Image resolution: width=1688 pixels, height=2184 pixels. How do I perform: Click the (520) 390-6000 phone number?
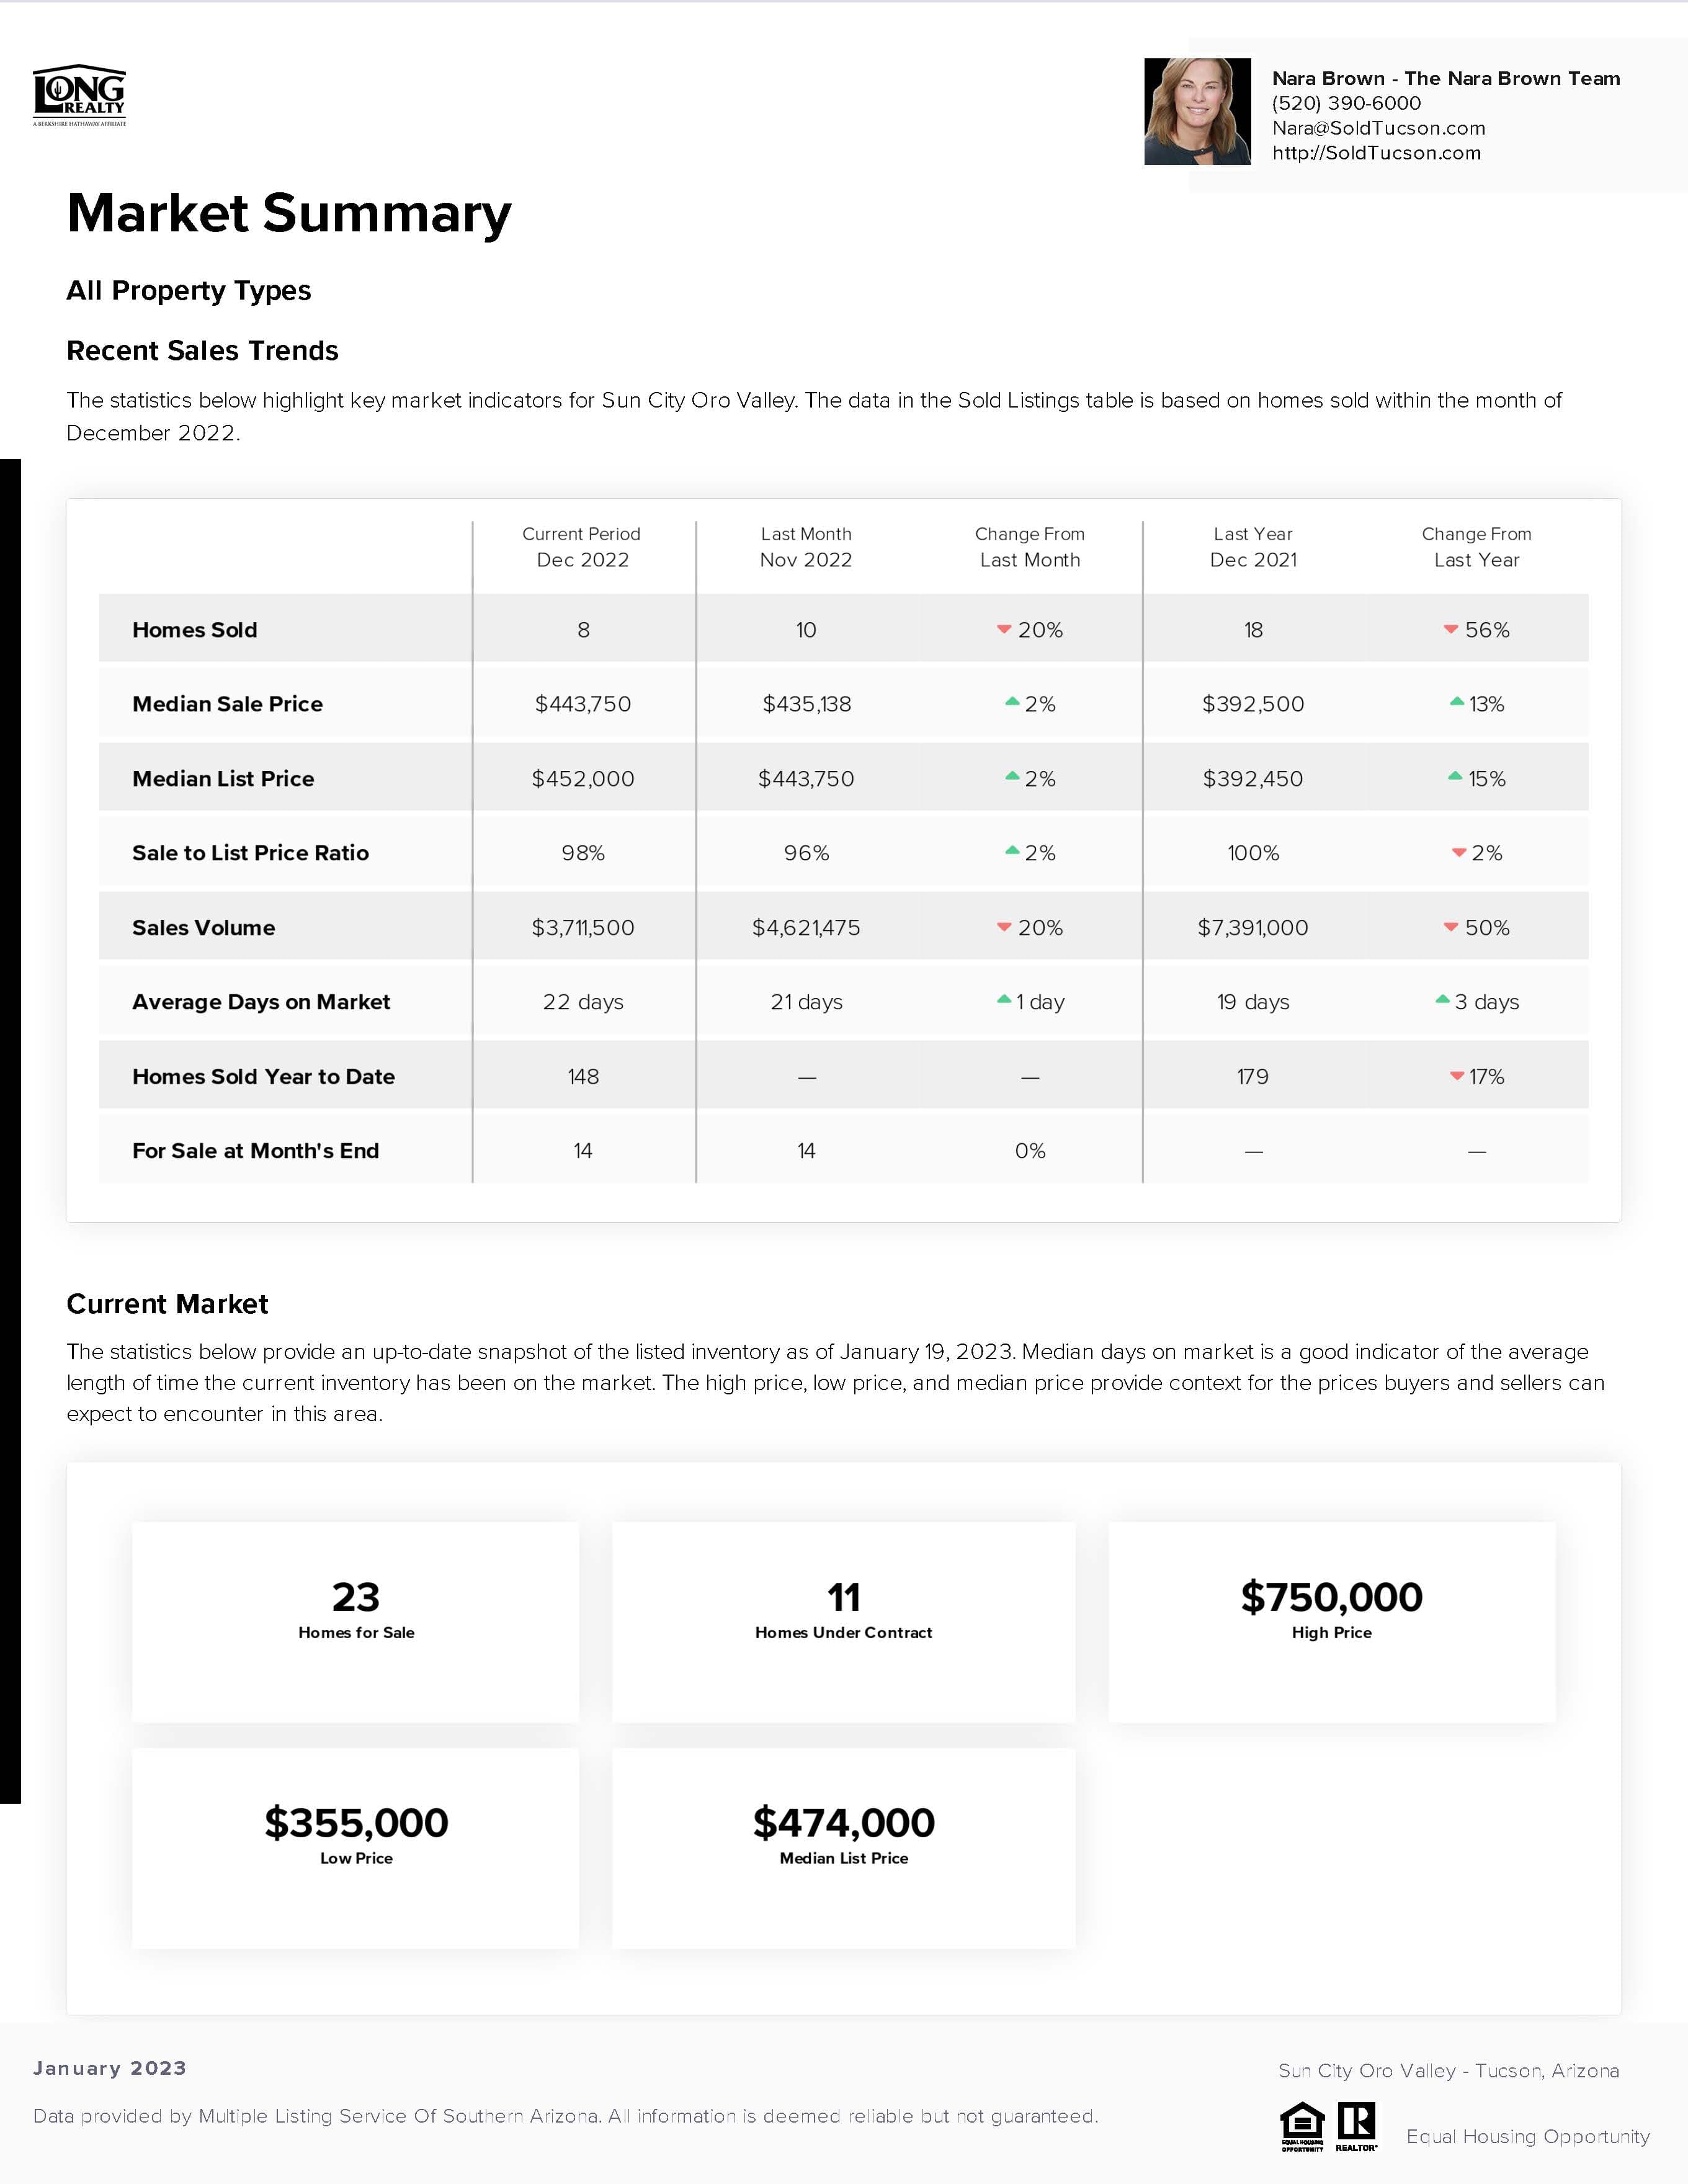tap(1346, 103)
